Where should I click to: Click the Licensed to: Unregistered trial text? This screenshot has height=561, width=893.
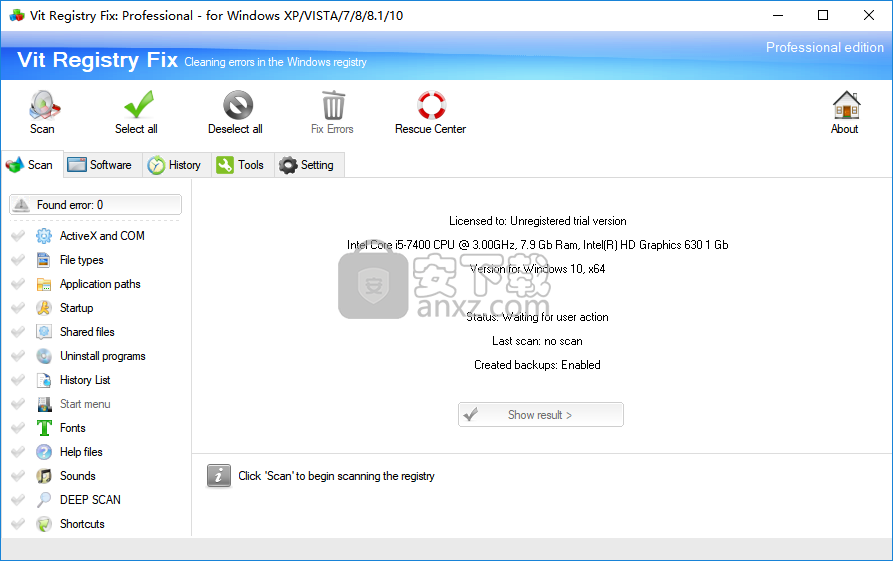pos(538,221)
